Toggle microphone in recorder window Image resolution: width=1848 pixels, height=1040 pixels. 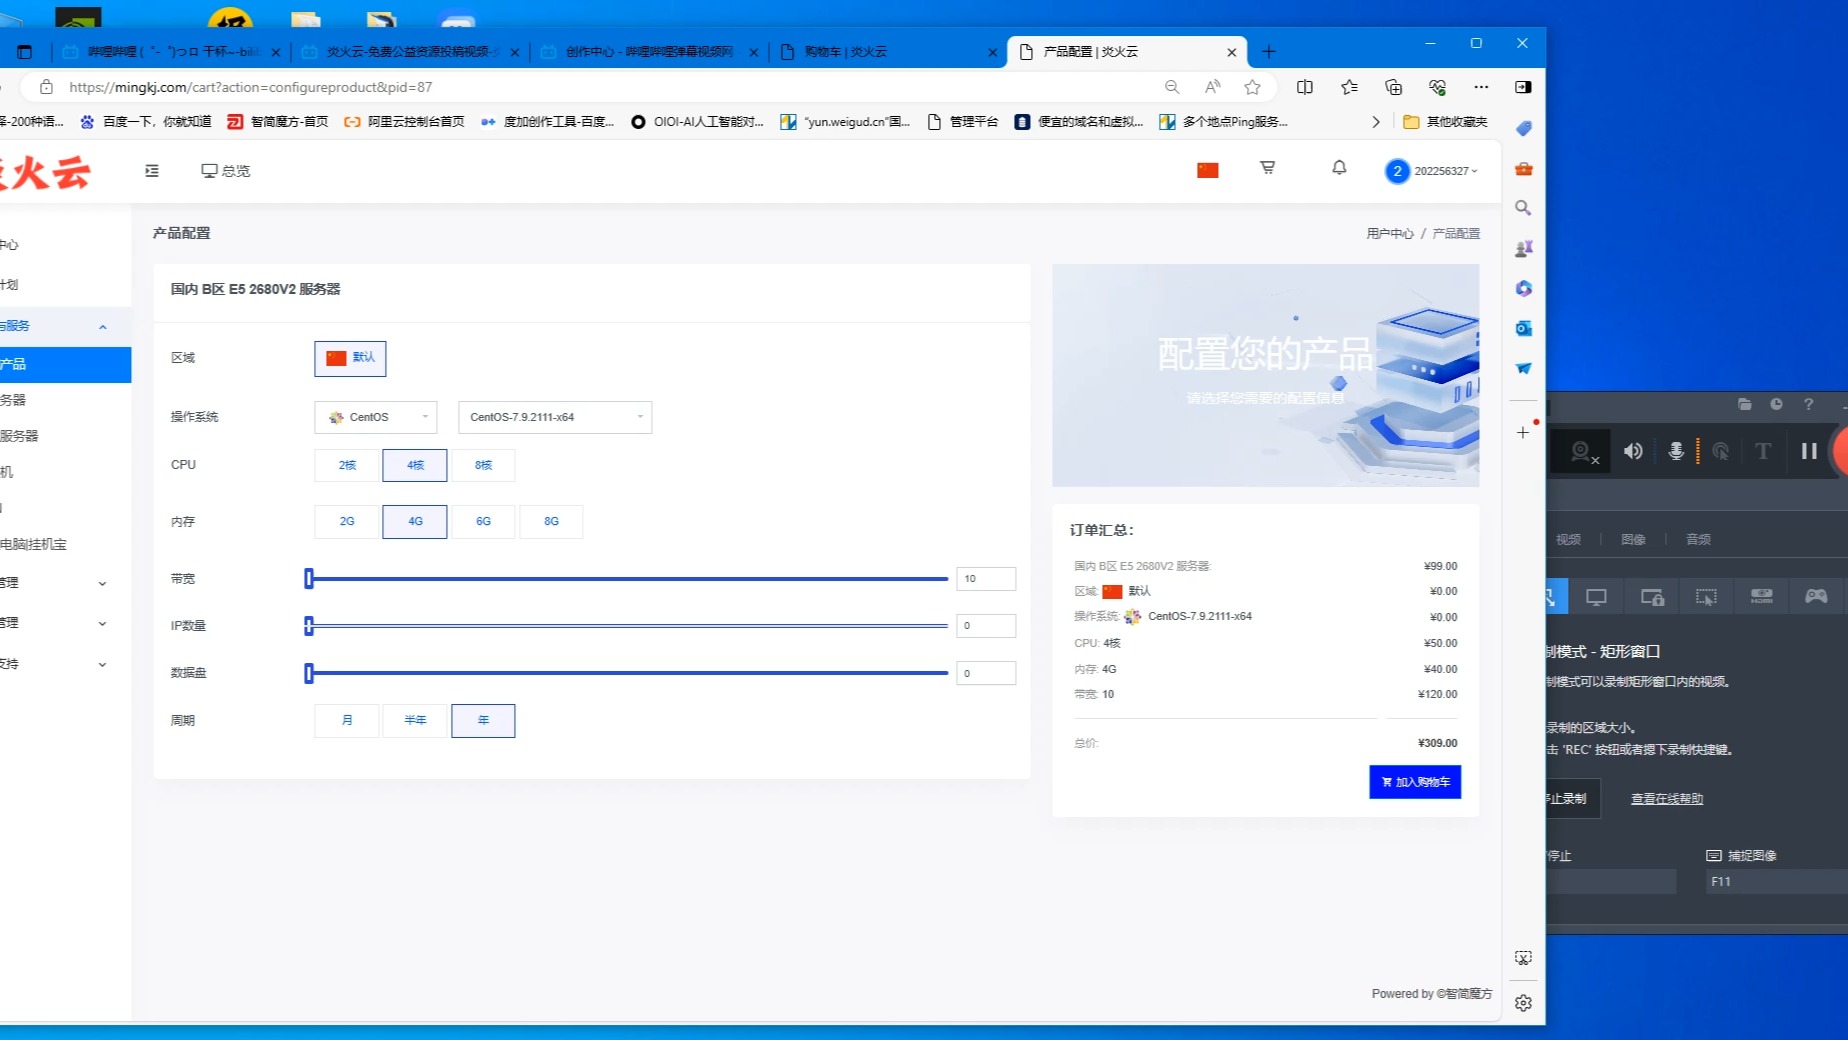click(1676, 451)
